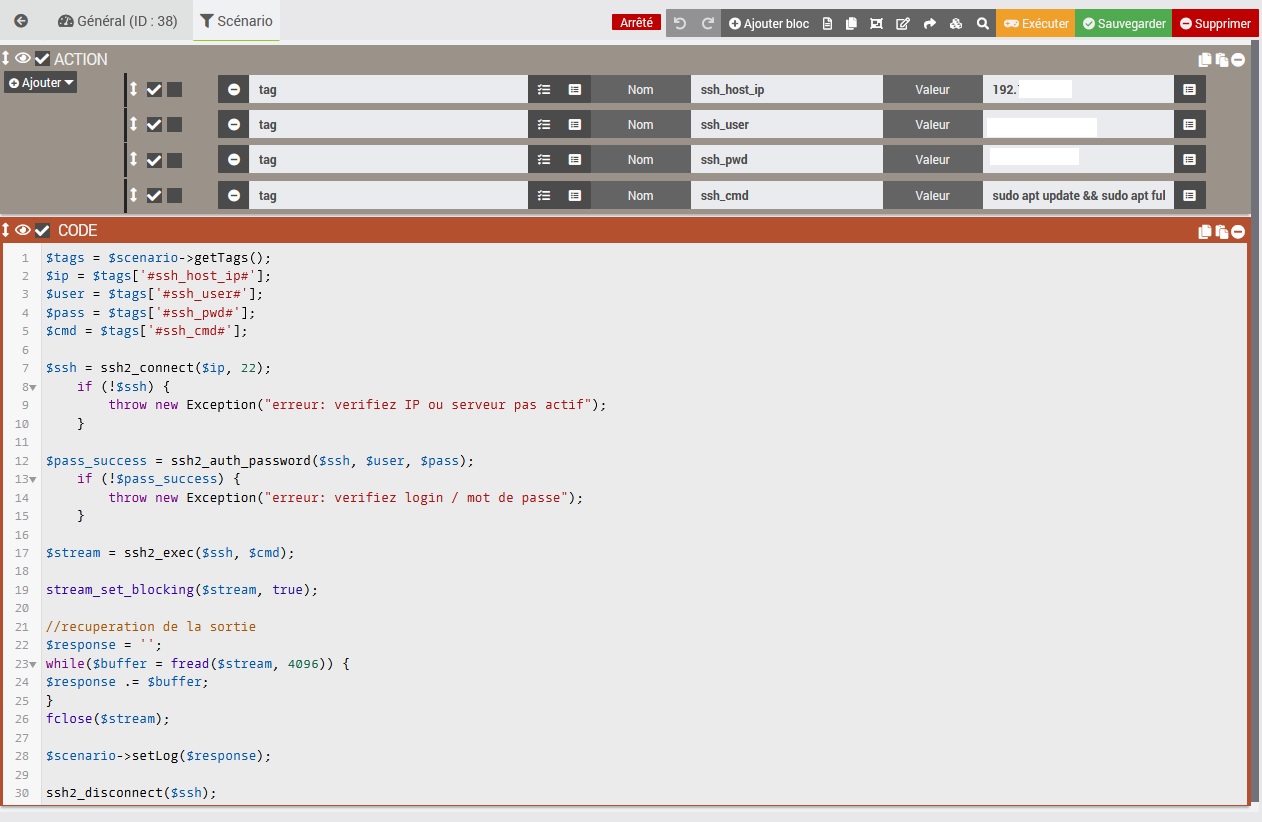Click the back arrow at top left
Screen dimensions: 1262x822
tap(21, 20)
